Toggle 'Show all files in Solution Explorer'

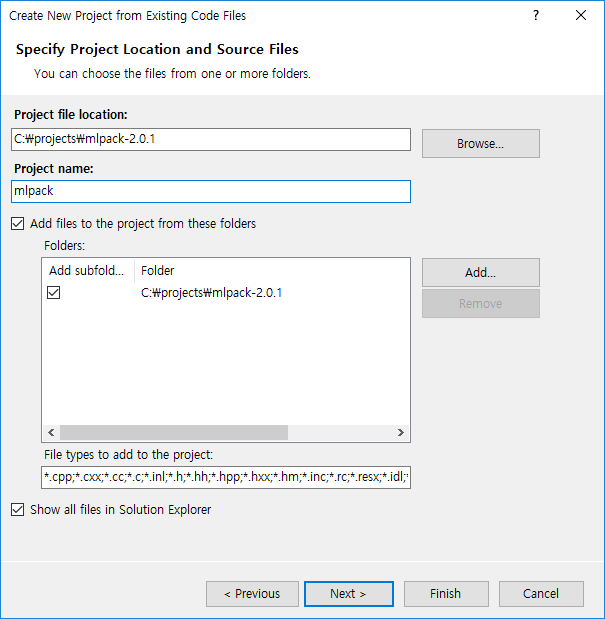pos(18,510)
